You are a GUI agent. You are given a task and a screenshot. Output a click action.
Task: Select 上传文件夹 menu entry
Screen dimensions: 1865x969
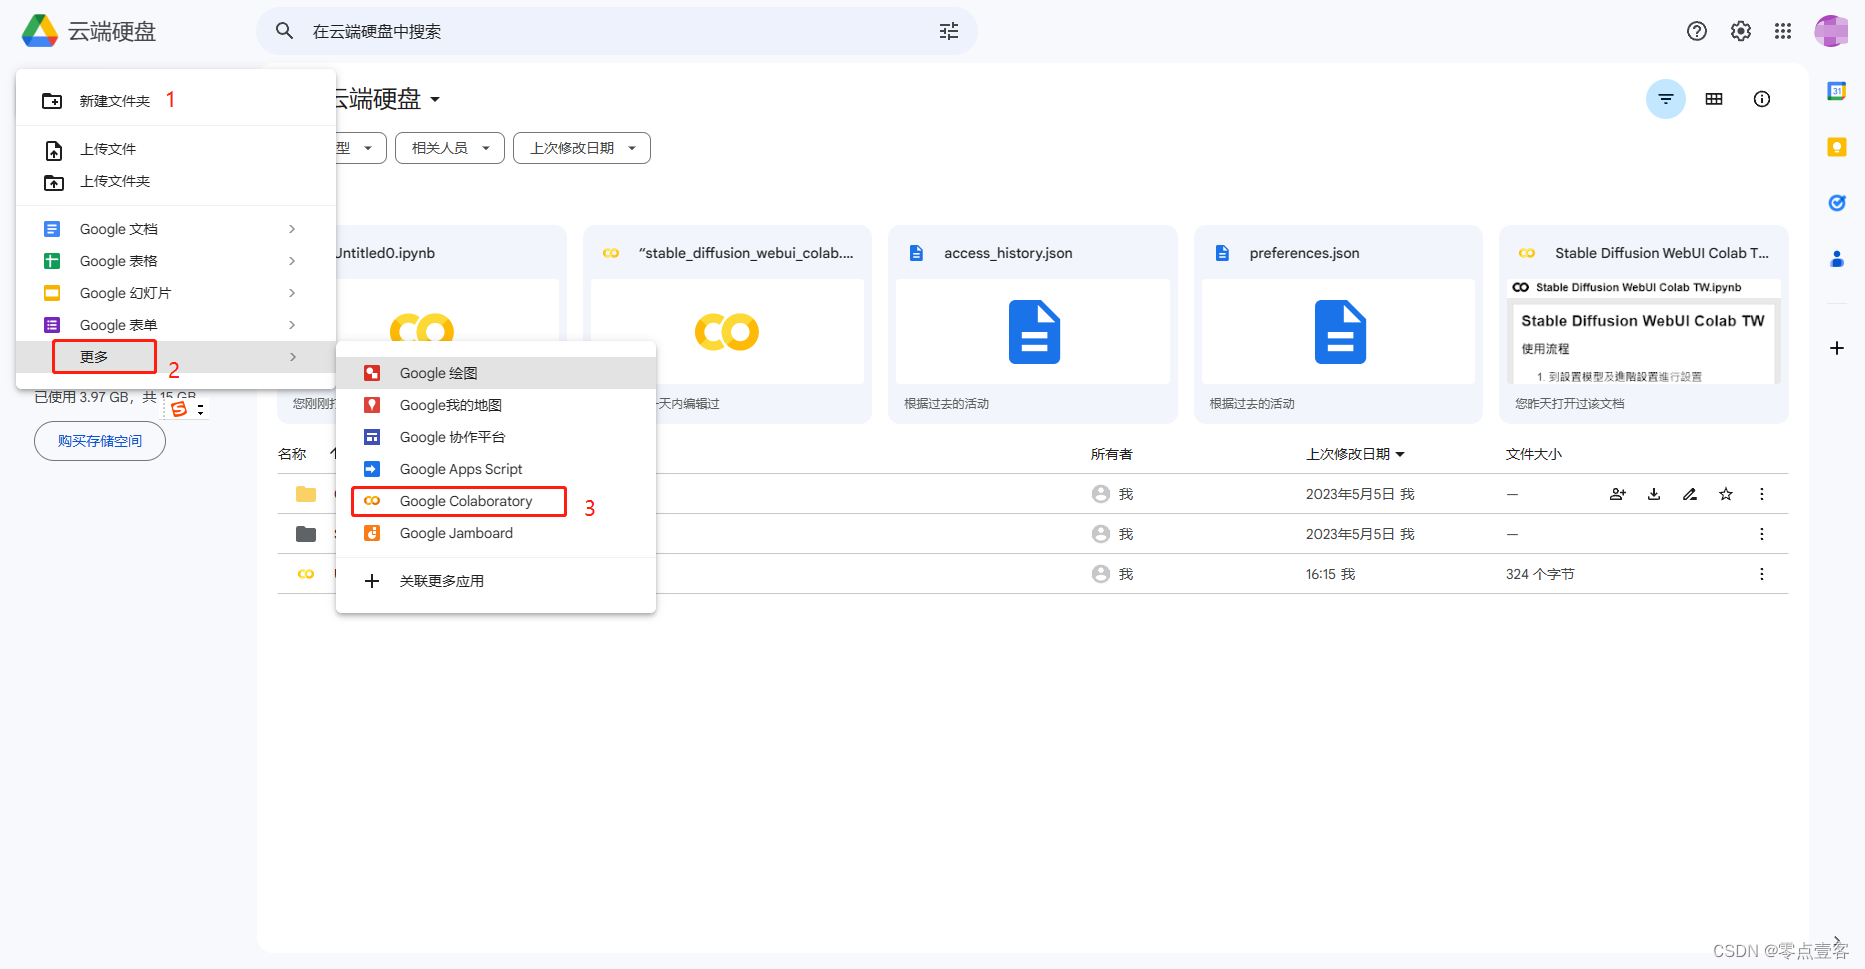click(176, 181)
